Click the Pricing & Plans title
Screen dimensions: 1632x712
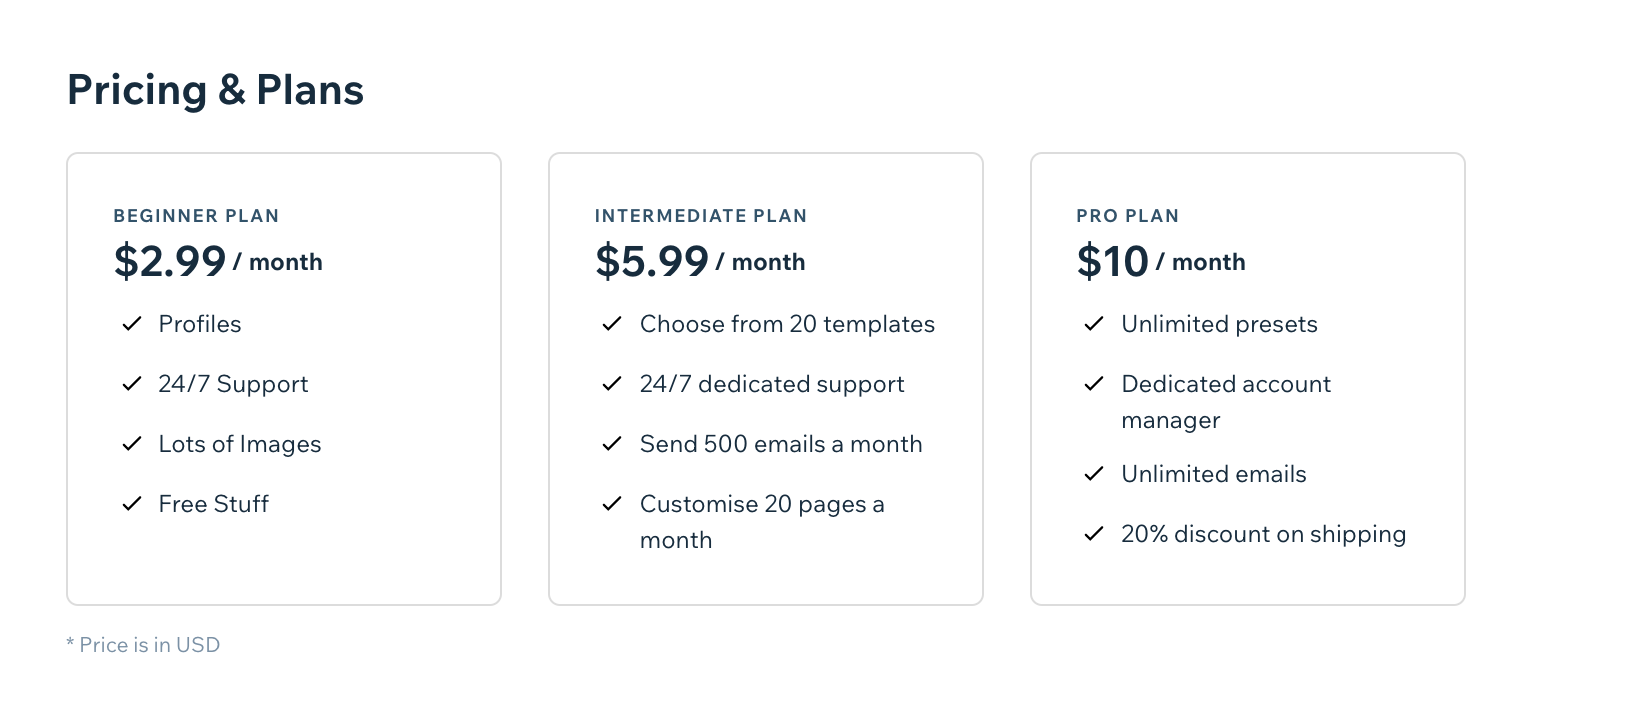point(215,90)
